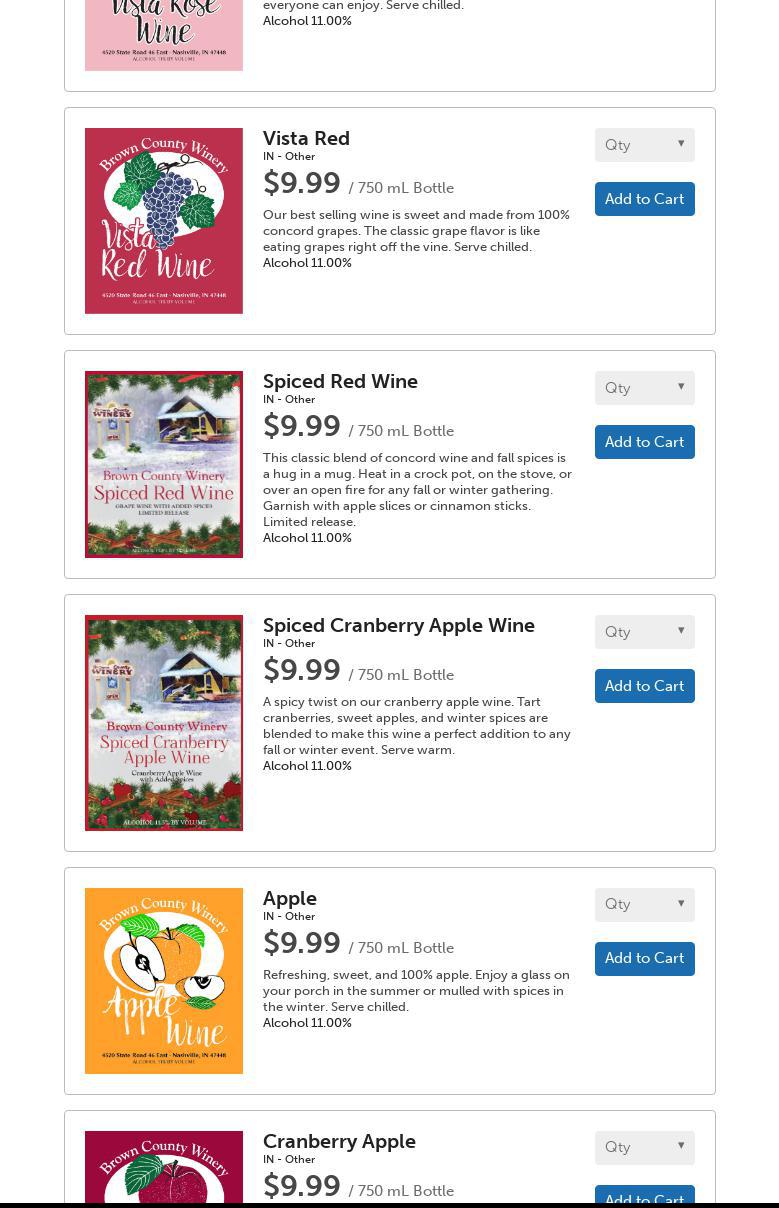This screenshot has height=1208, width=779.
Task: Click the Spiced Cranberry Apple label image
Action: [164, 722]
